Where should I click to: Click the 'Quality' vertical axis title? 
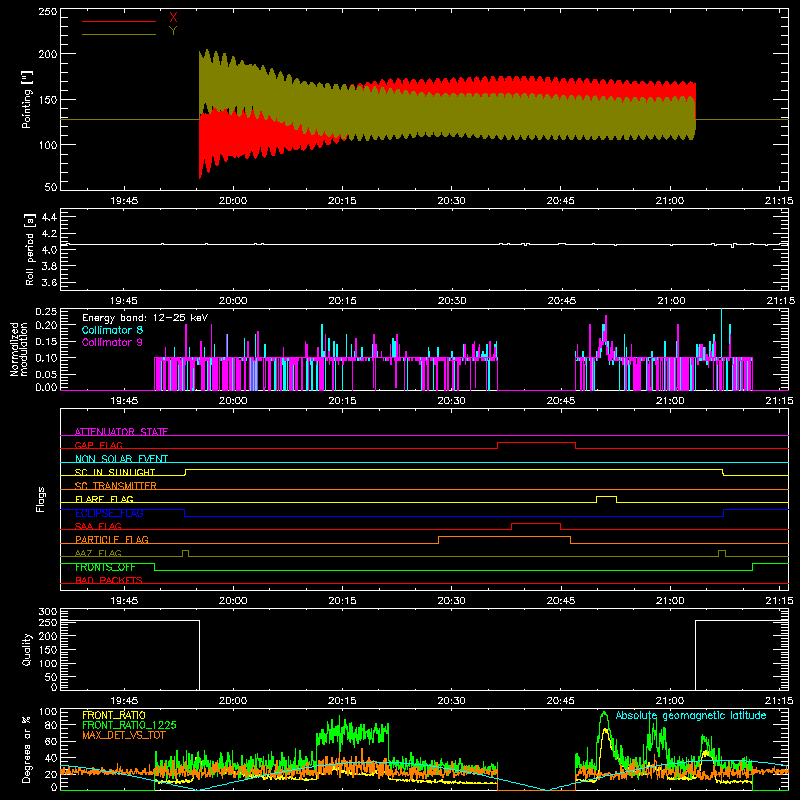(27, 649)
